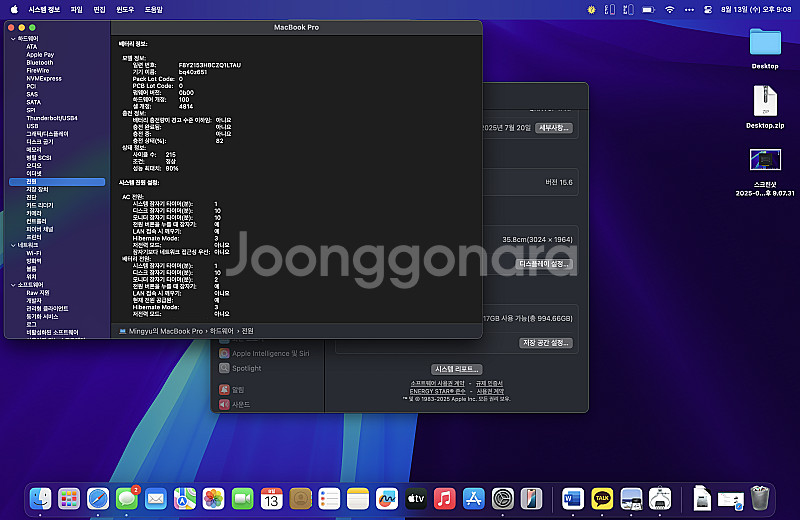Screen dimensions: 800x520
Task: Collapse the 하드웨어 section in sidebar
Action: pos(13,39)
